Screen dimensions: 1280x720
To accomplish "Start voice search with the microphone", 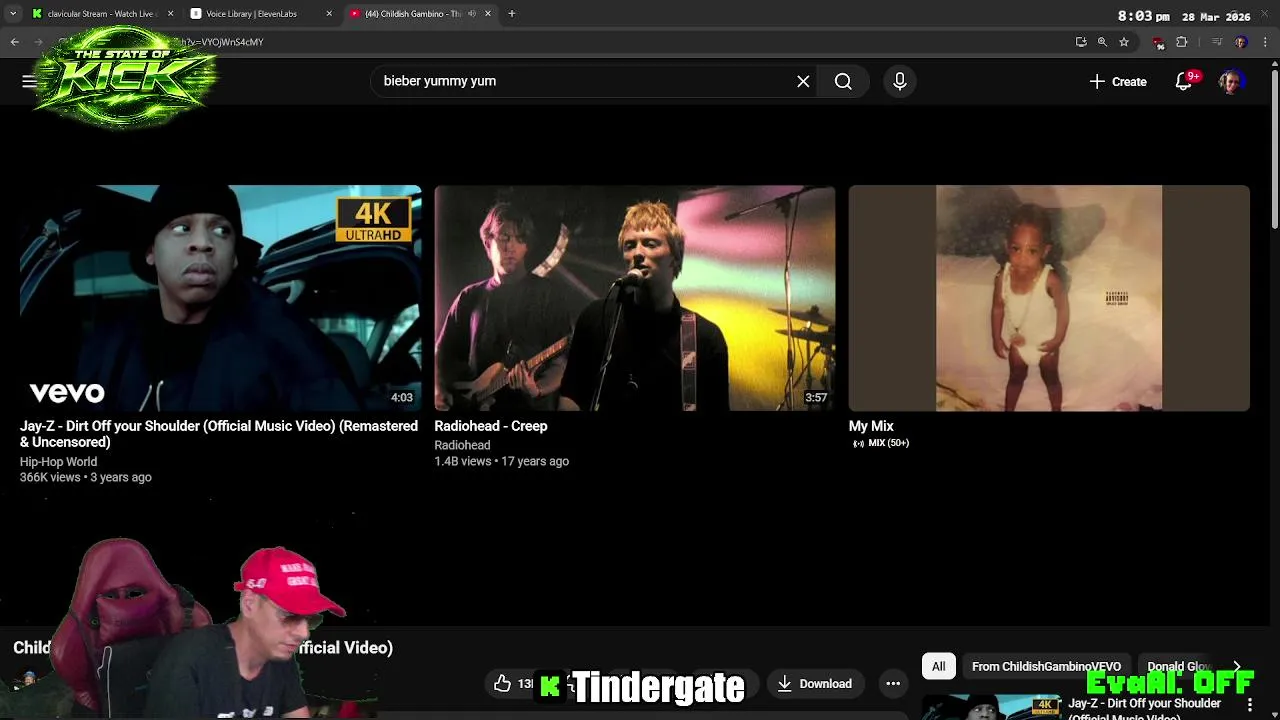I will coord(899,81).
